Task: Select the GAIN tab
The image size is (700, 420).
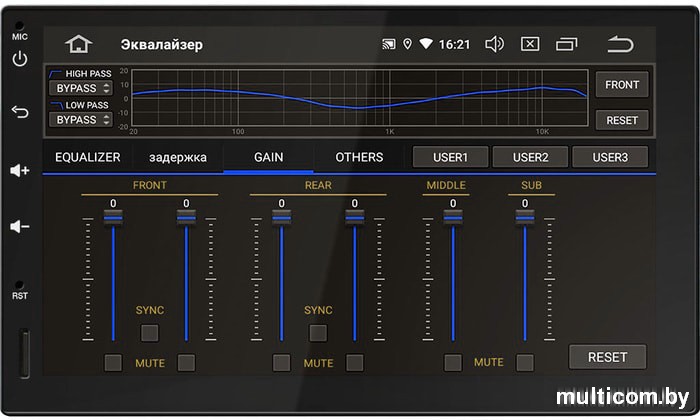Action: click(x=268, y=158)
